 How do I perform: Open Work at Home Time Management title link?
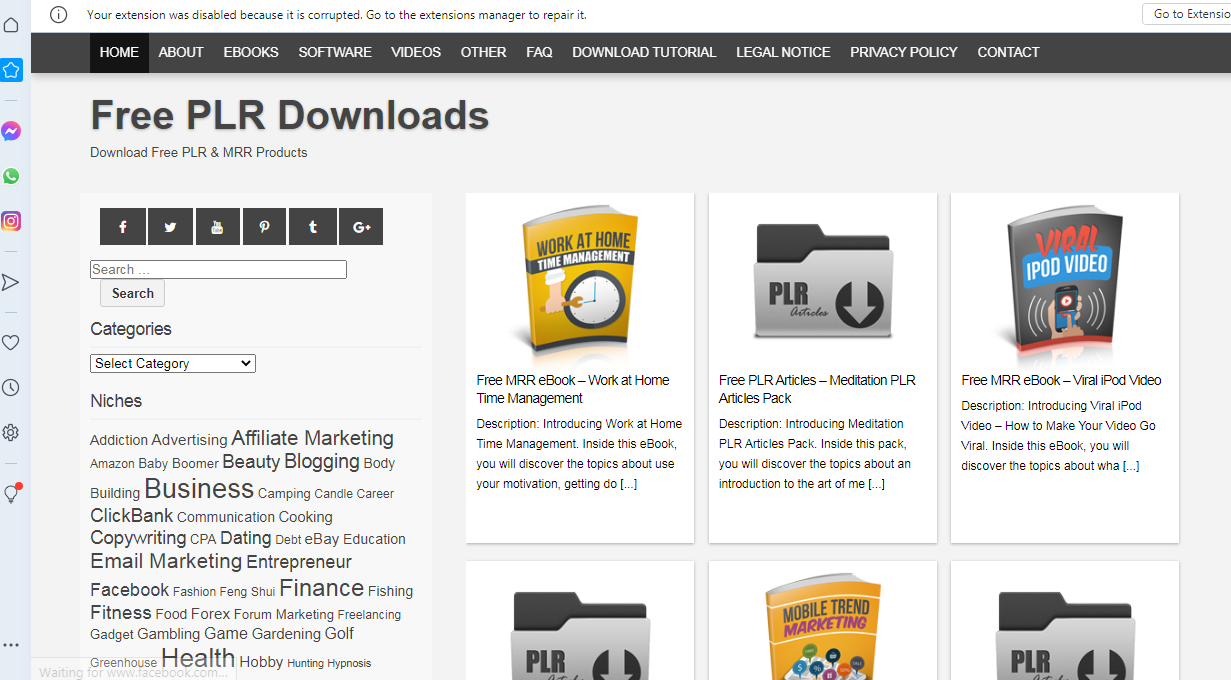pos(573,389)
